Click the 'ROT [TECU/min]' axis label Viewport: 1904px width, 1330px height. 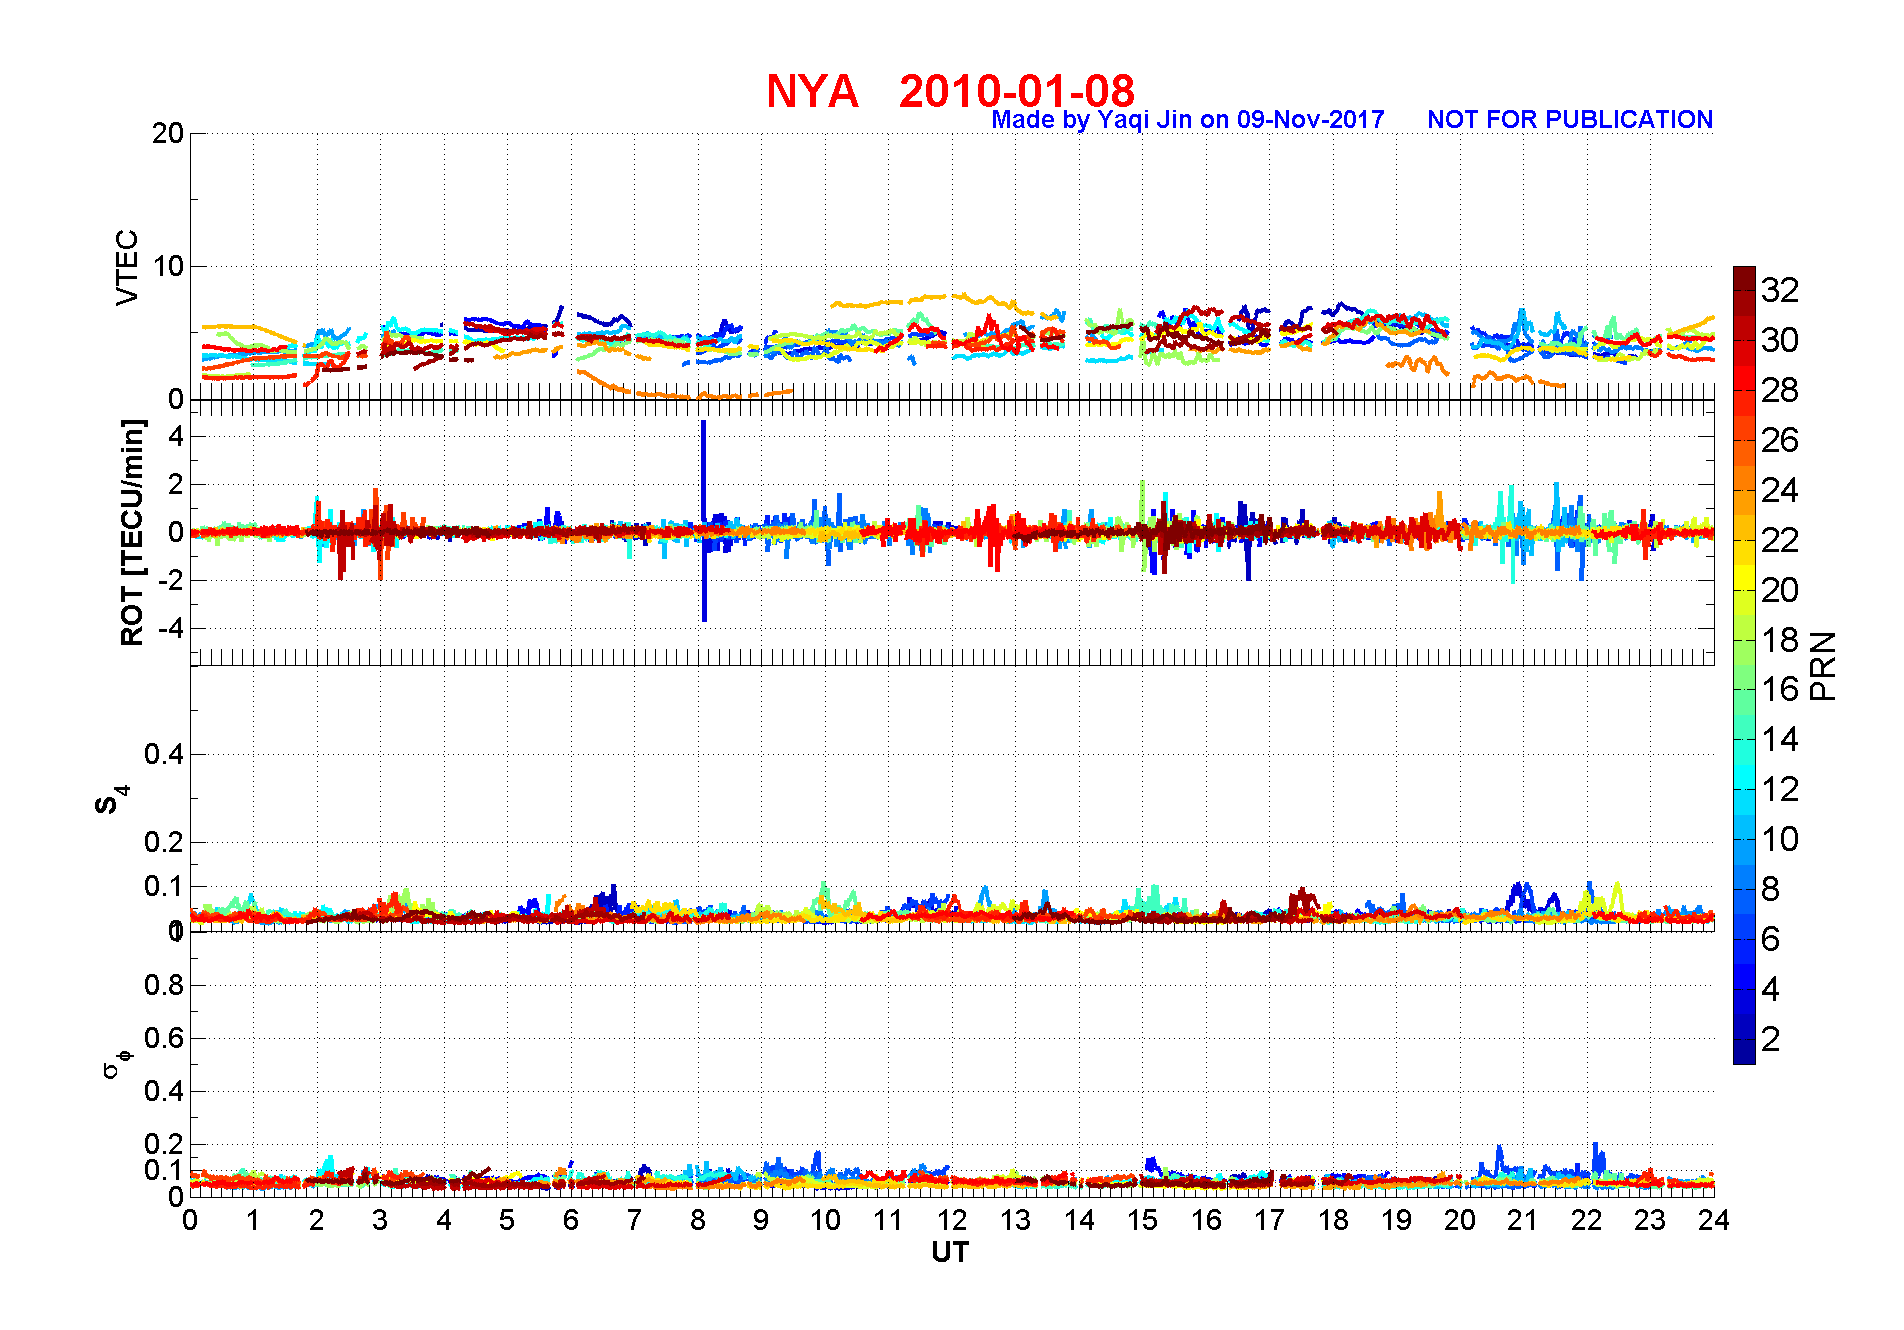point(132,533)
